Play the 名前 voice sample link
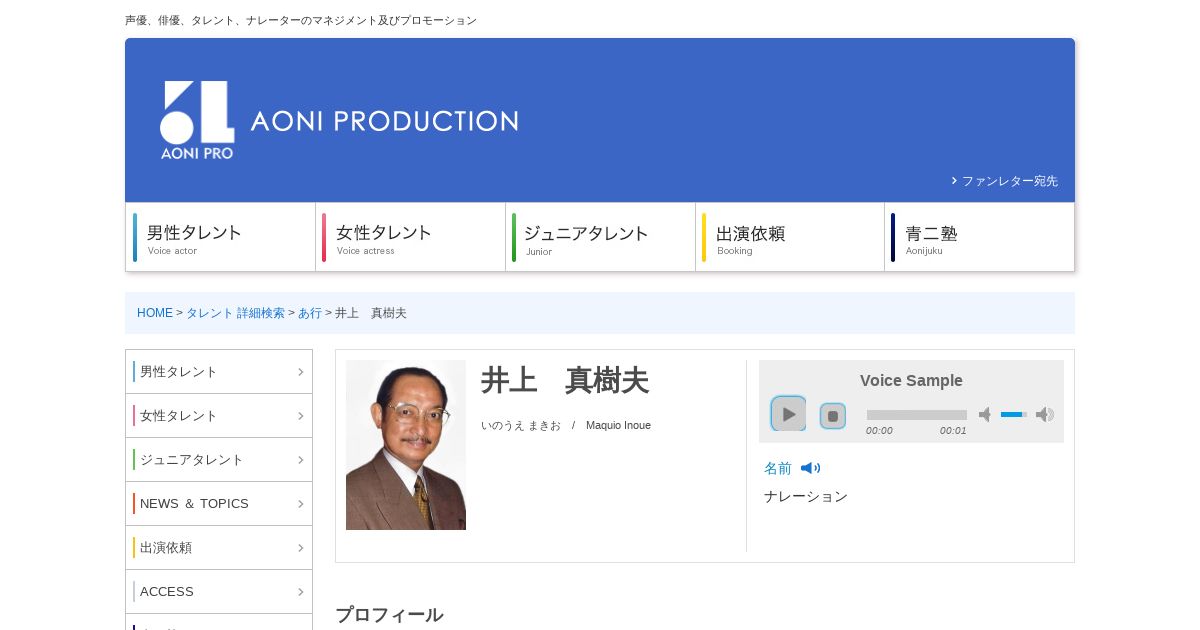 point(778,468)
